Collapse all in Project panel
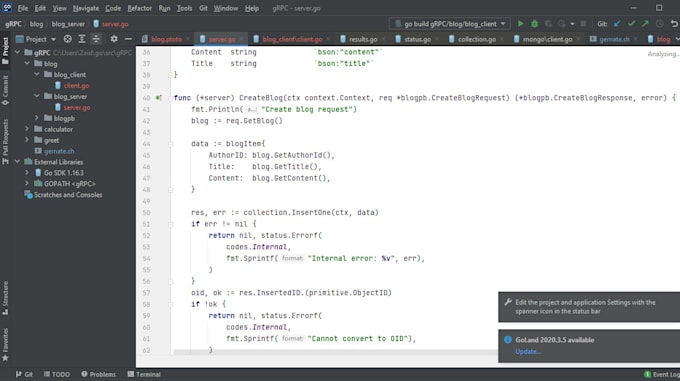The width and height of the screenshot is (680, 381). (x=96, y=39)
